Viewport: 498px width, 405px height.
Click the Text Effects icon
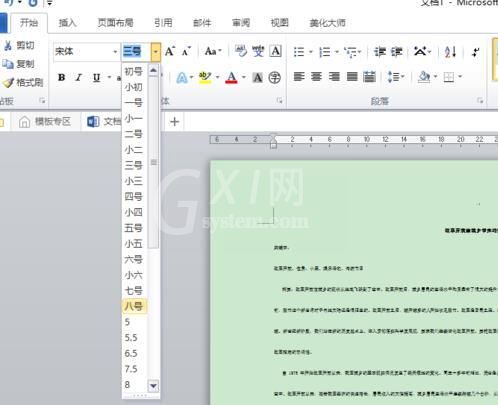click(x=182, y=78)
